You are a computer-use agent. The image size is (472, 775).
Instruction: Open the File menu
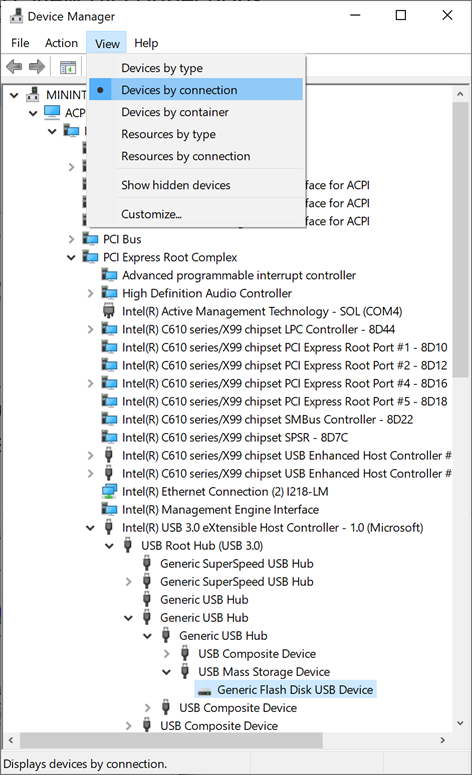(x=20, y=43)
